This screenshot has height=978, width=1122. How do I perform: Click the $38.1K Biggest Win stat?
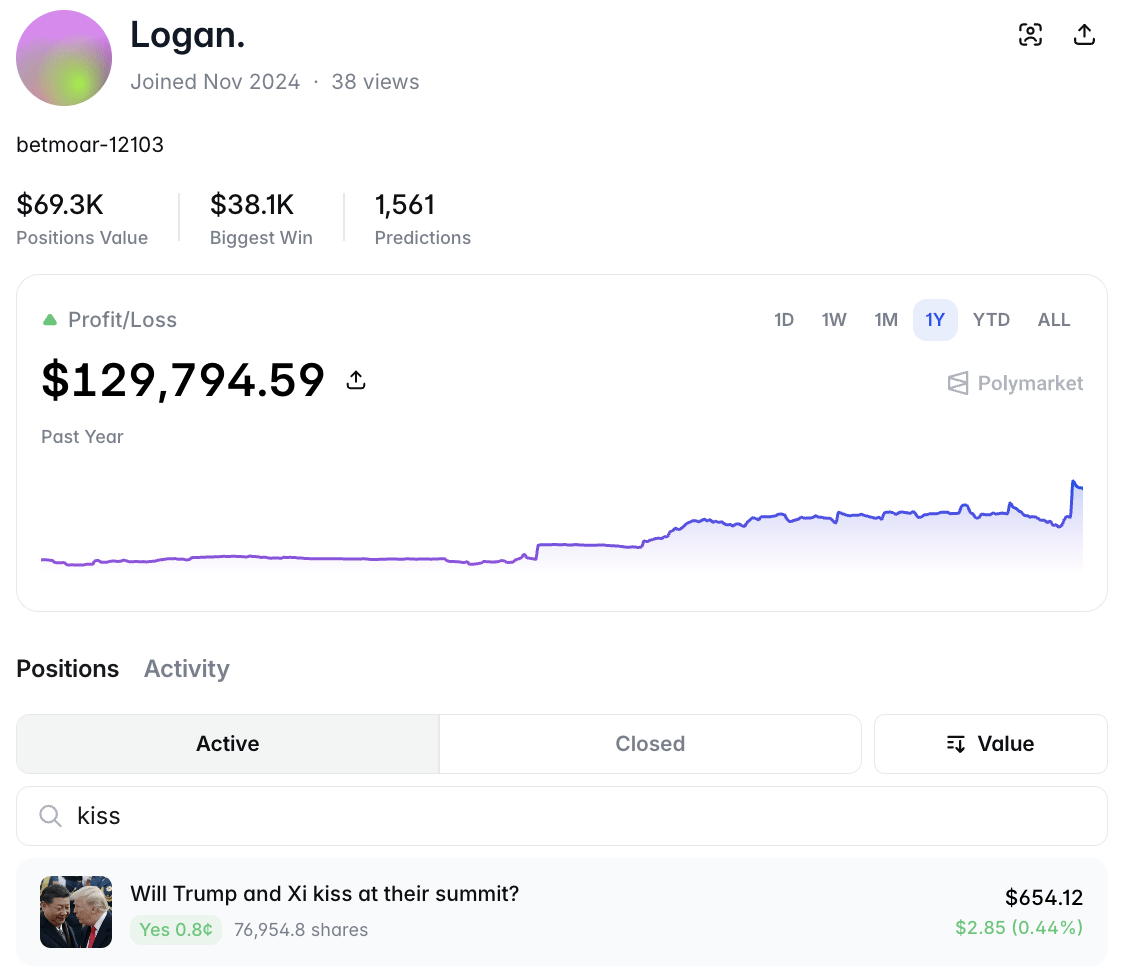point(261,218)
